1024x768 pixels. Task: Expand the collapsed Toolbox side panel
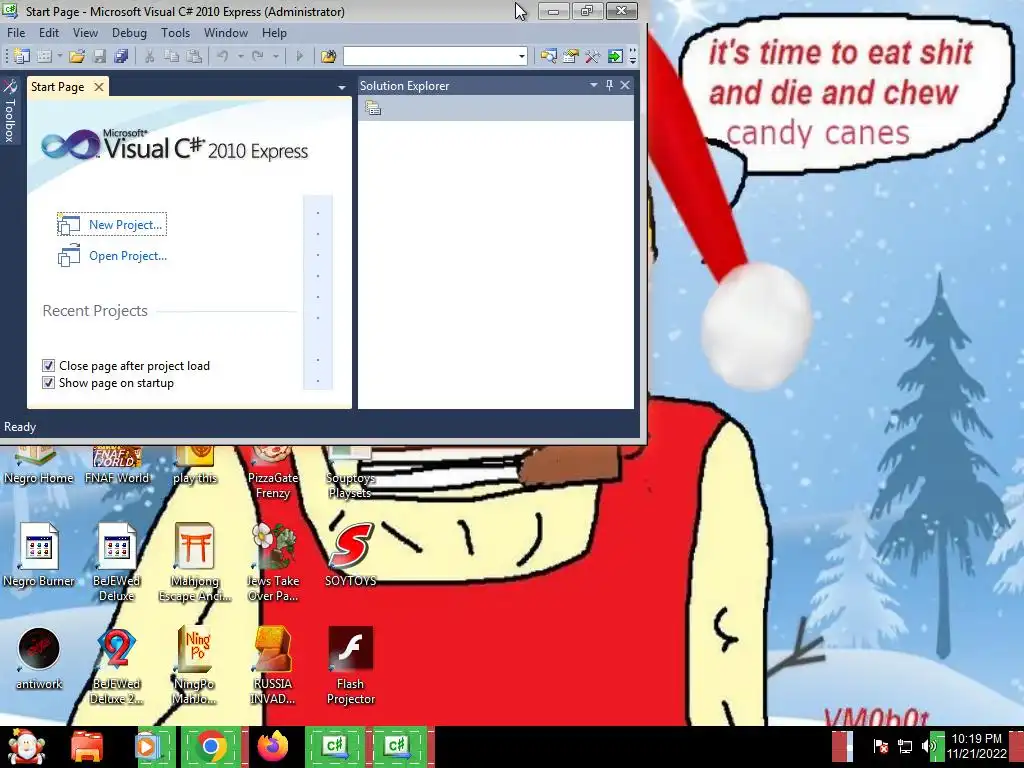pos(9,111)
